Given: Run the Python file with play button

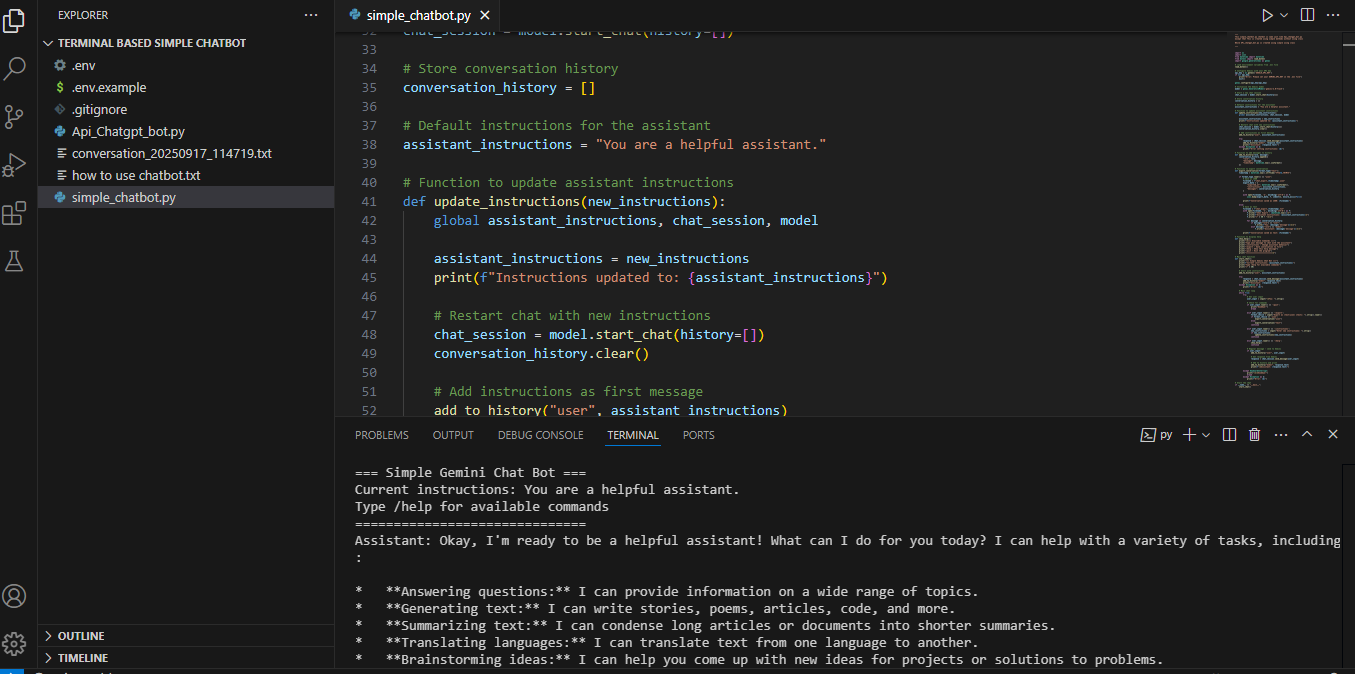Looking at the screenshot, I should (1267, 15).
